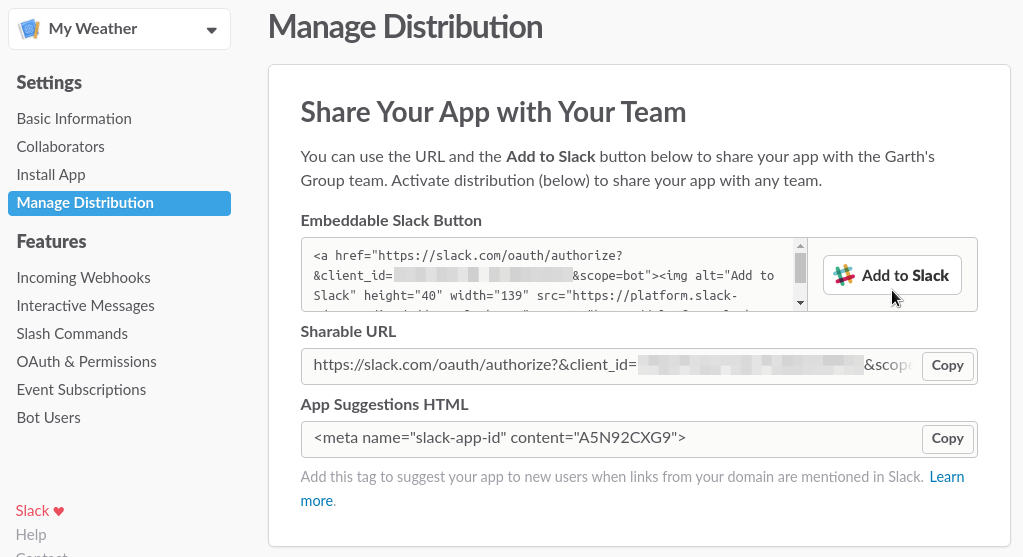This screenshot has width=1023, height=557.
Task: Click the My Weather app icon
Action: click(x=30, y=29)
